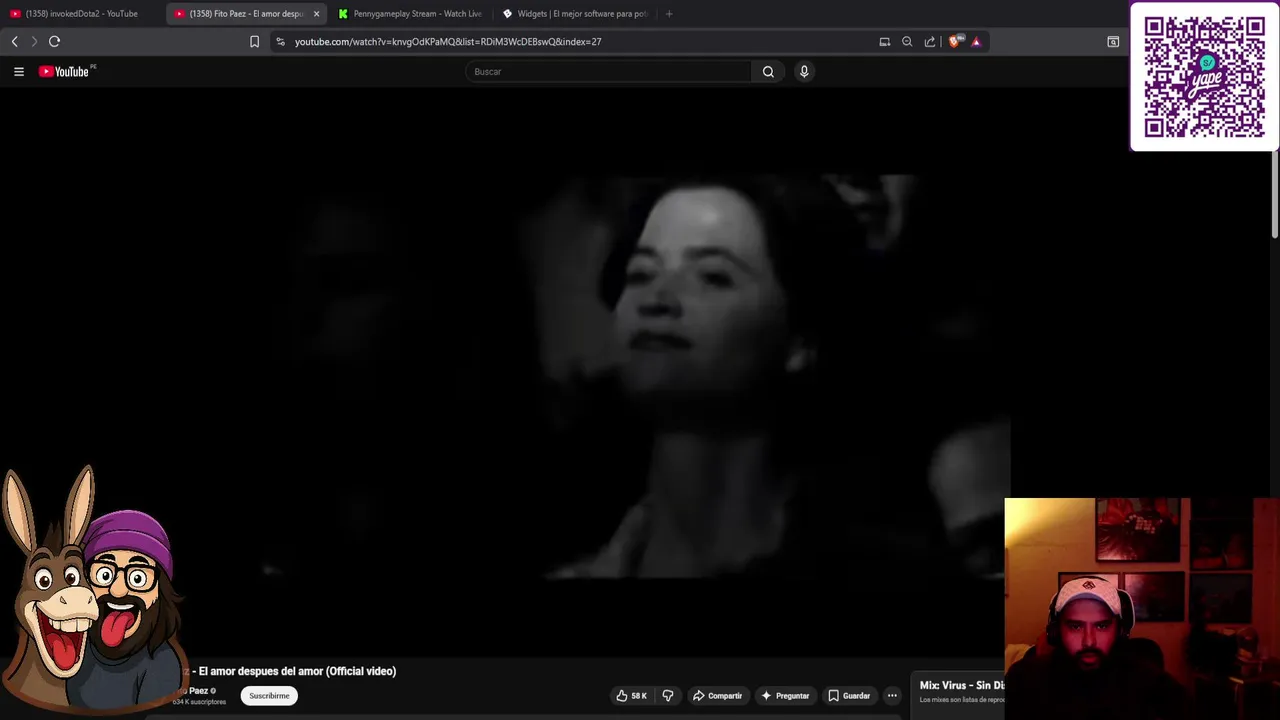Screen dimensions: 1280x720
Task: Switch to the invokedDota2 YouTube tab
Action: 82,14
